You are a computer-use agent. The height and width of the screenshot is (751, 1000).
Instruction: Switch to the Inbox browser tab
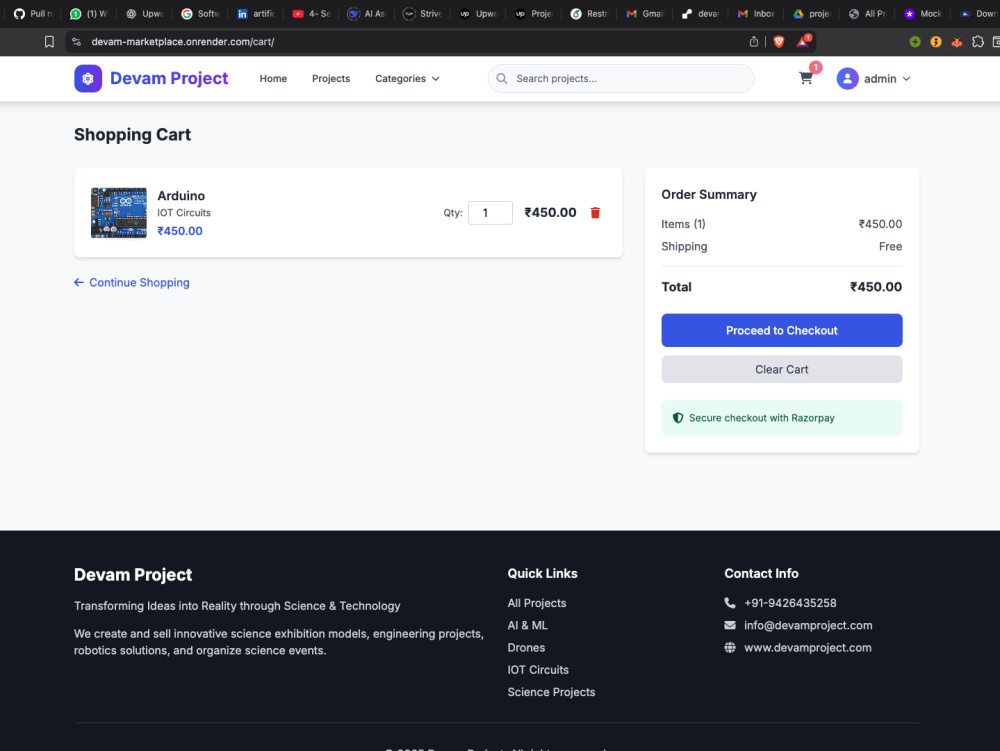click(x=756, y=13)
